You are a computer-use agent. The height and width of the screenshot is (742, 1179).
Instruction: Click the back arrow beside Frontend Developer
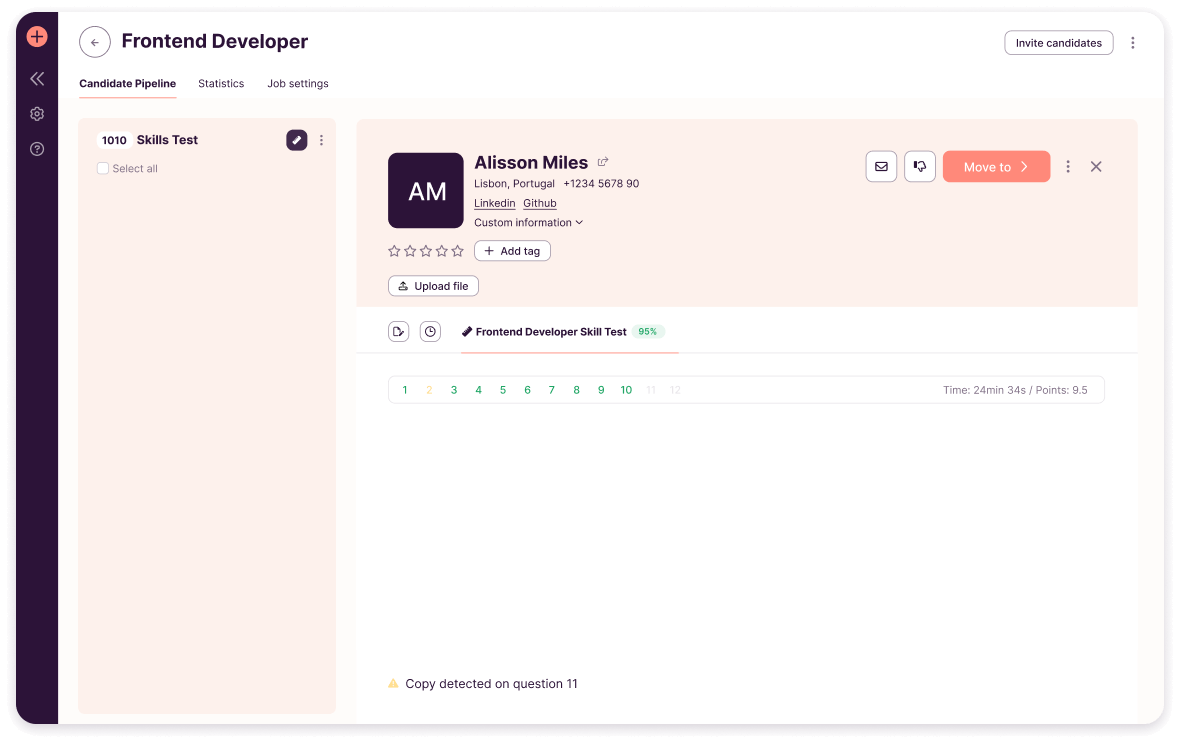[95, 42]
